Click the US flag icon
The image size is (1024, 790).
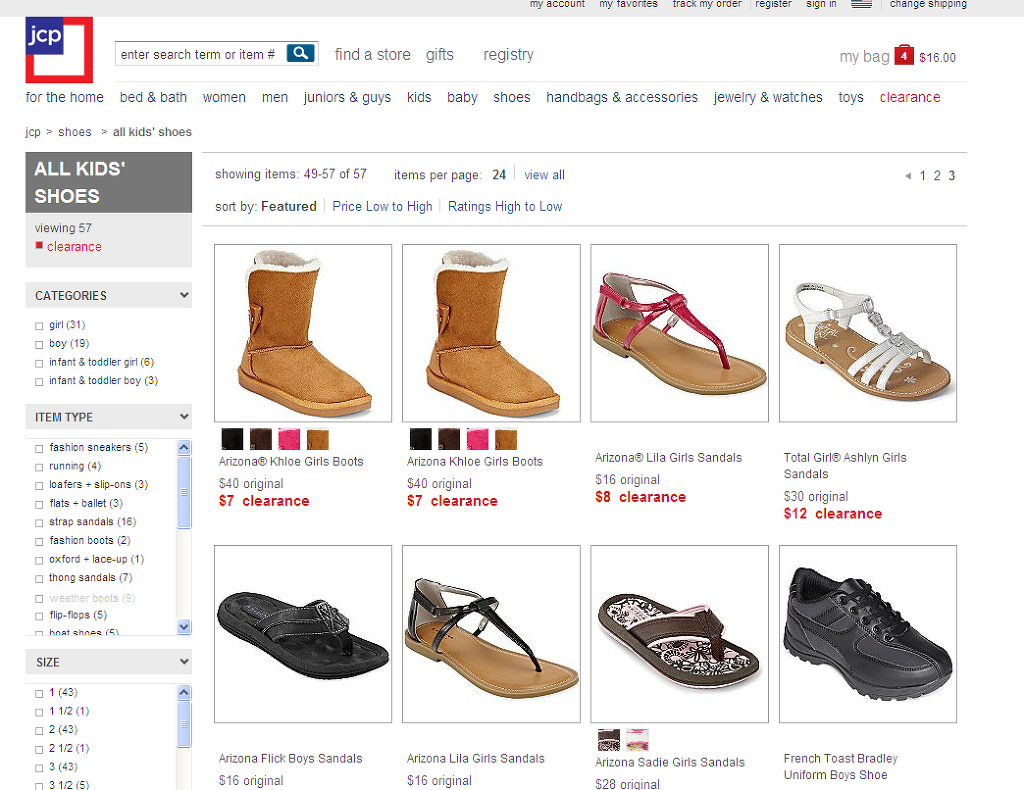[x=861, y=4]
